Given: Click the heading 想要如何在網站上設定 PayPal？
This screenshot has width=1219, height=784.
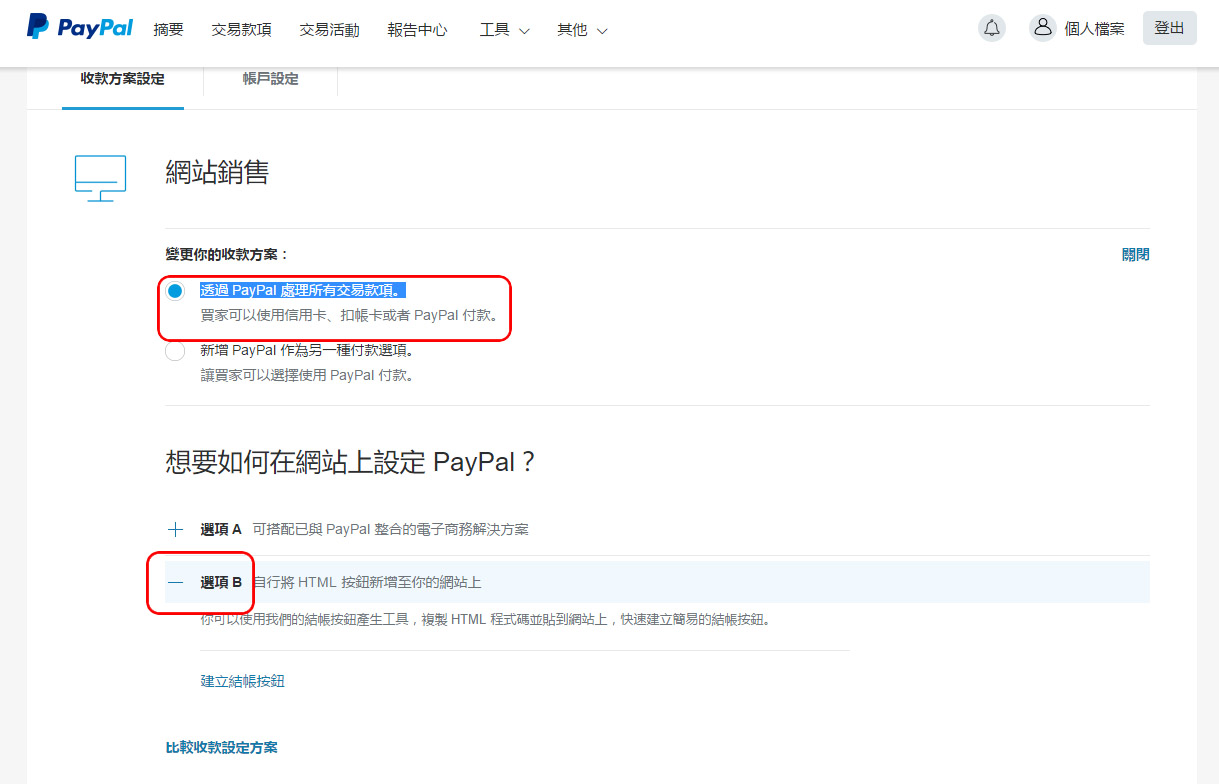Looking at the screenshot, I should 351,462.
